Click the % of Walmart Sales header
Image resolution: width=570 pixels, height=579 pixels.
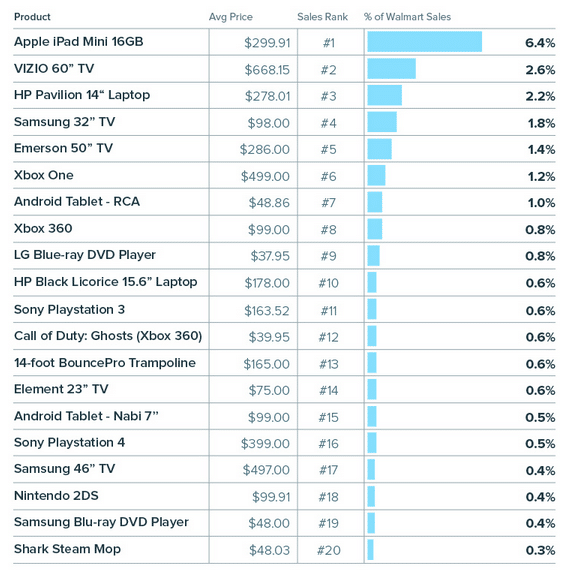(x=407, y=17)
